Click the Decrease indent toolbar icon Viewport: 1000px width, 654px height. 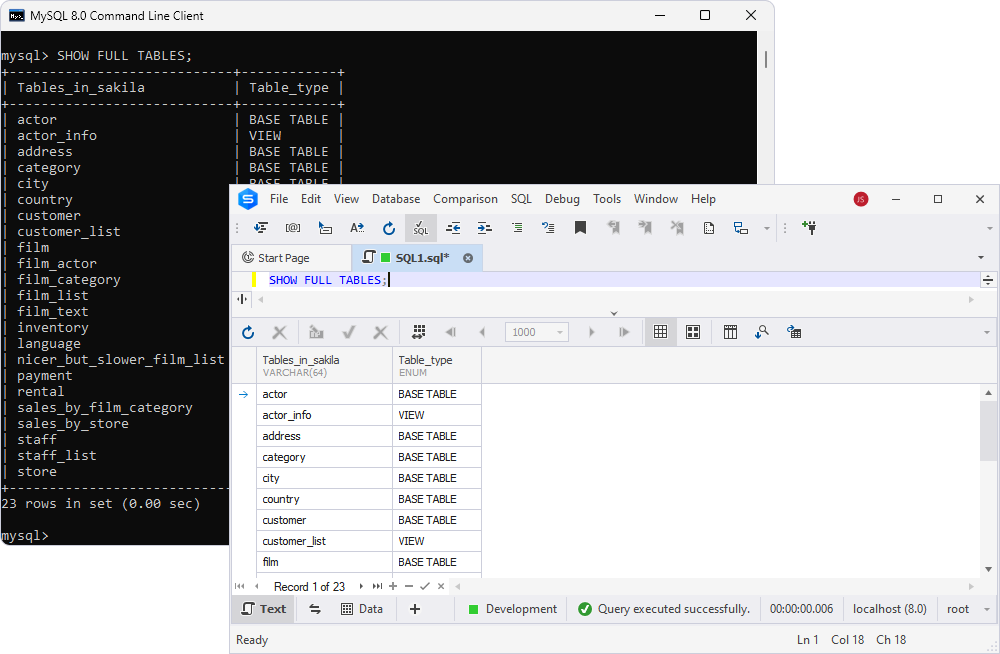coord(453,228)
